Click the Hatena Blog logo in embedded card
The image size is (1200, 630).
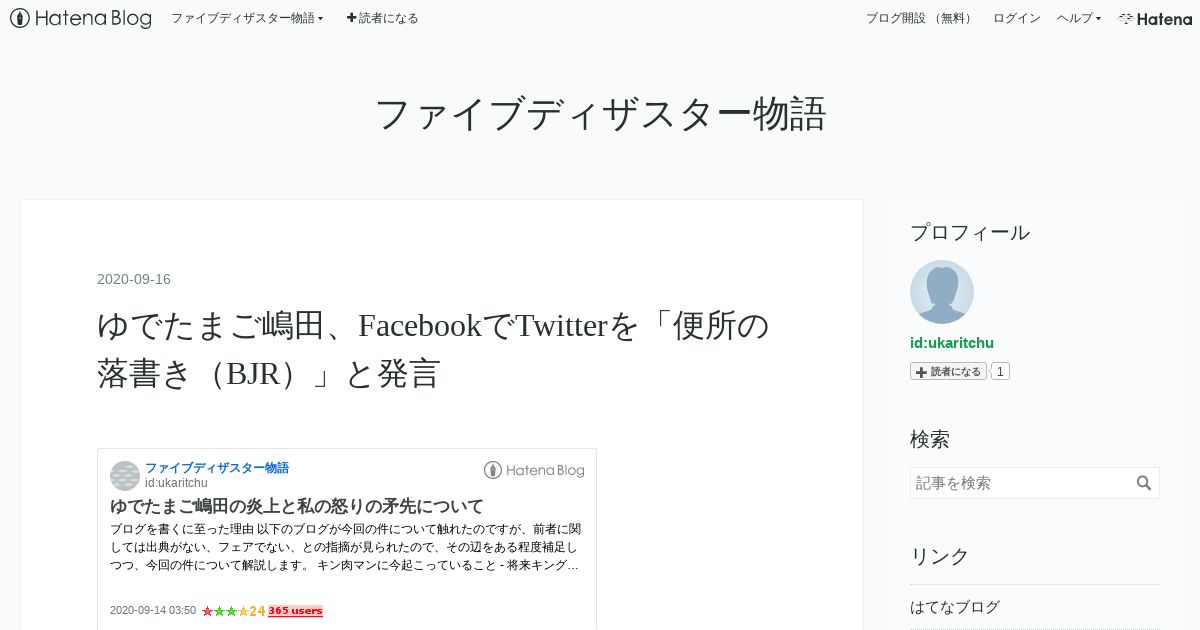534,470
